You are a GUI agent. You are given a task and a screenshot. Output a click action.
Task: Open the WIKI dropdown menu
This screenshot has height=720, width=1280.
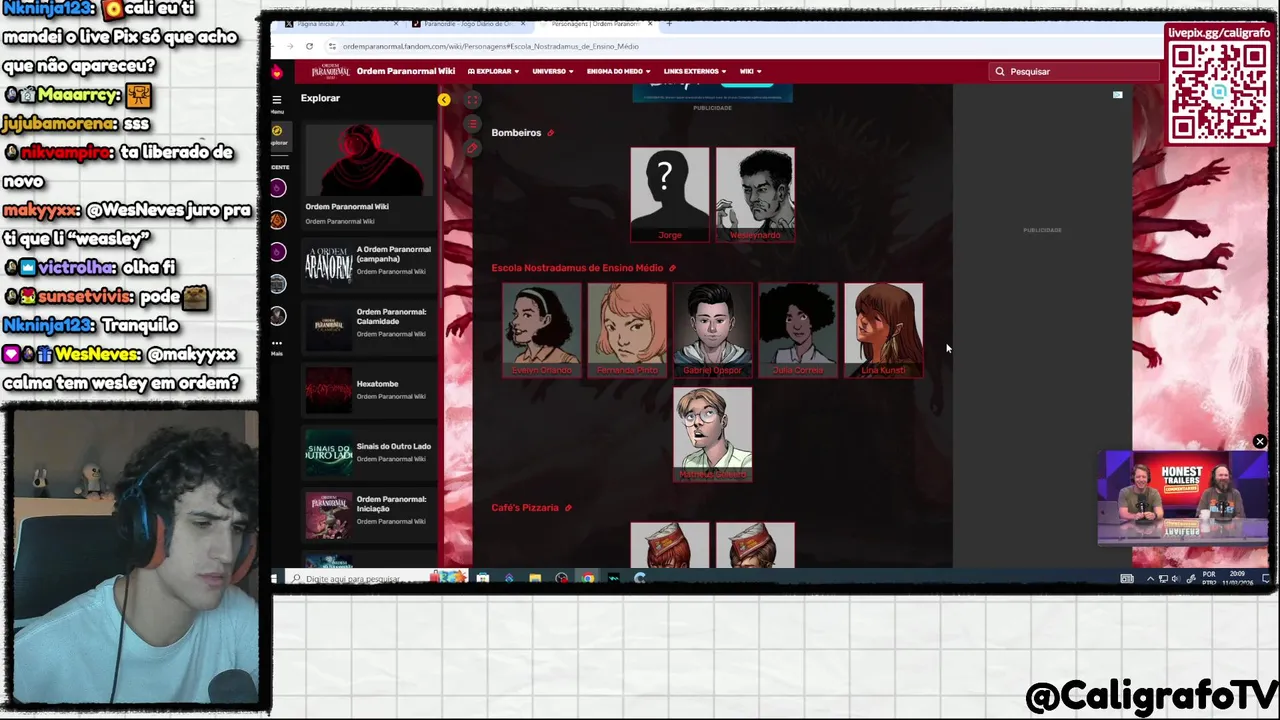pyautogui.click(x=750, y=72)
